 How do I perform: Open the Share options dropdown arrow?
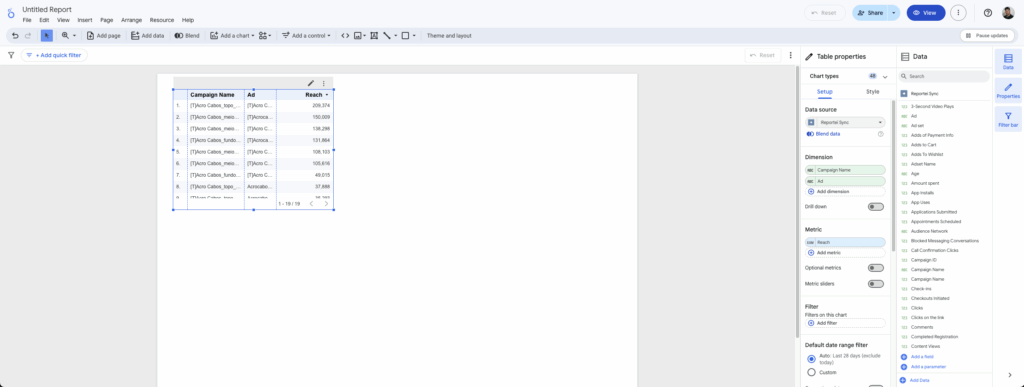point(894,12)
